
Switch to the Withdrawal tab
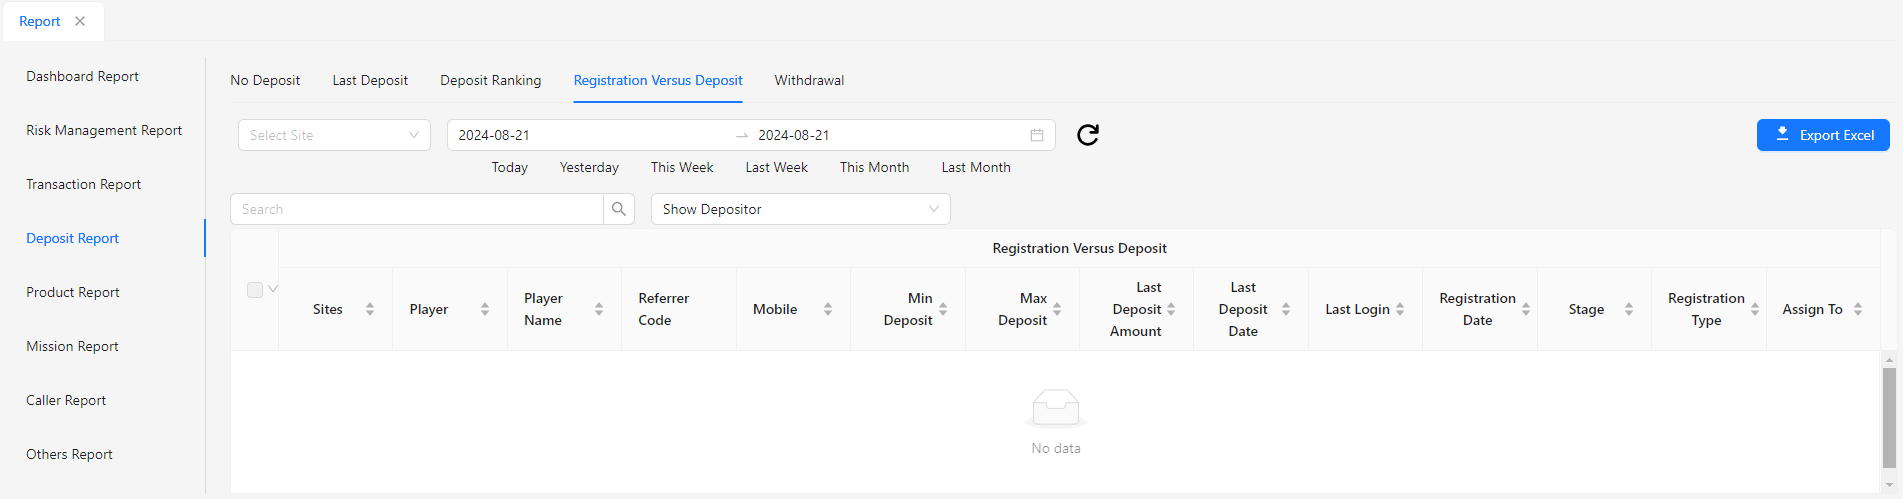tap(809, 80)
